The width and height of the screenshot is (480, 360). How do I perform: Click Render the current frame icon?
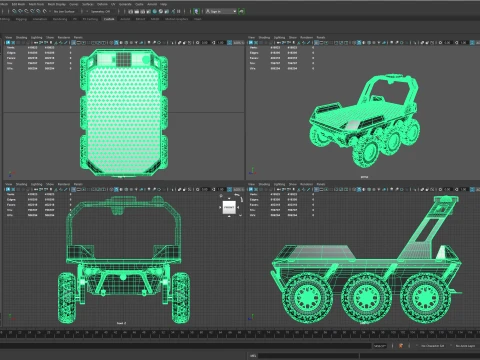(137, 11)
